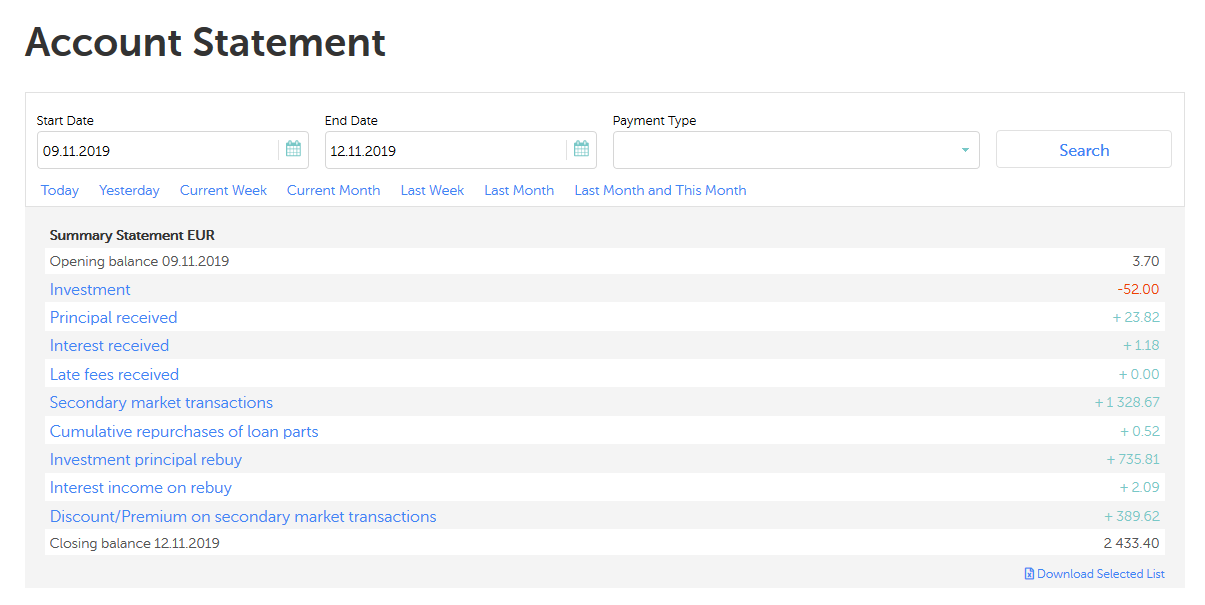The height and width of the screenshot is (605, 1205).
Task: Select the Today quick date filter
Action: tap(60, 190)
